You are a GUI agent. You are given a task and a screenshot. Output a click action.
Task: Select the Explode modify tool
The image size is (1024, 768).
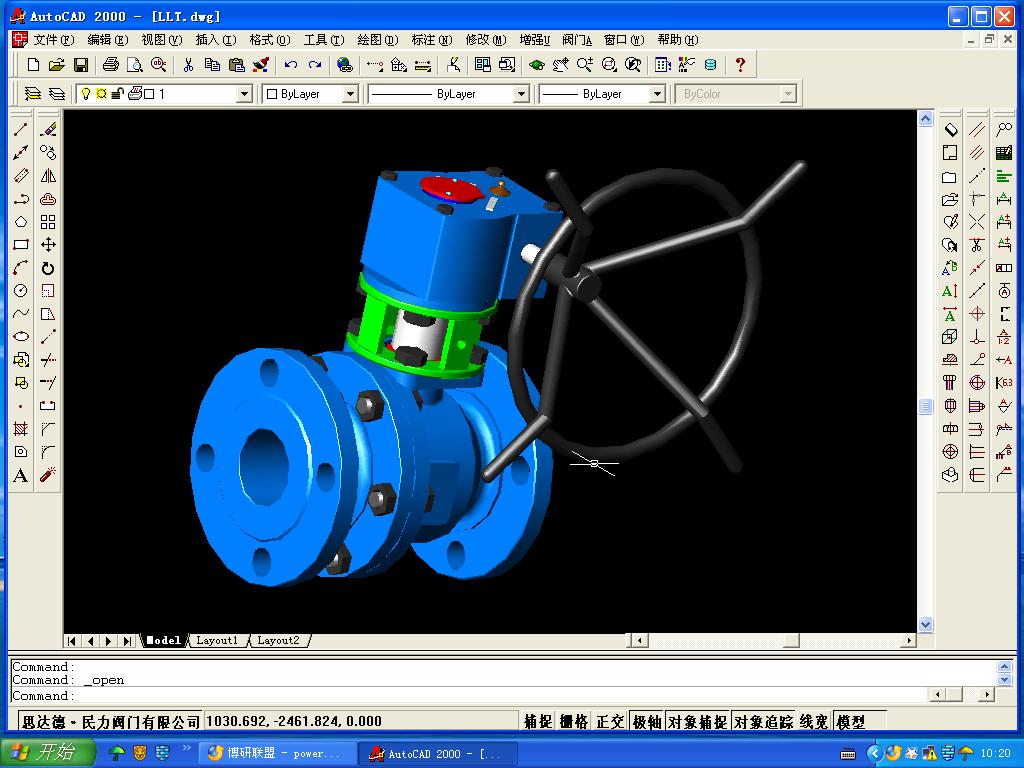pos(48,475)
